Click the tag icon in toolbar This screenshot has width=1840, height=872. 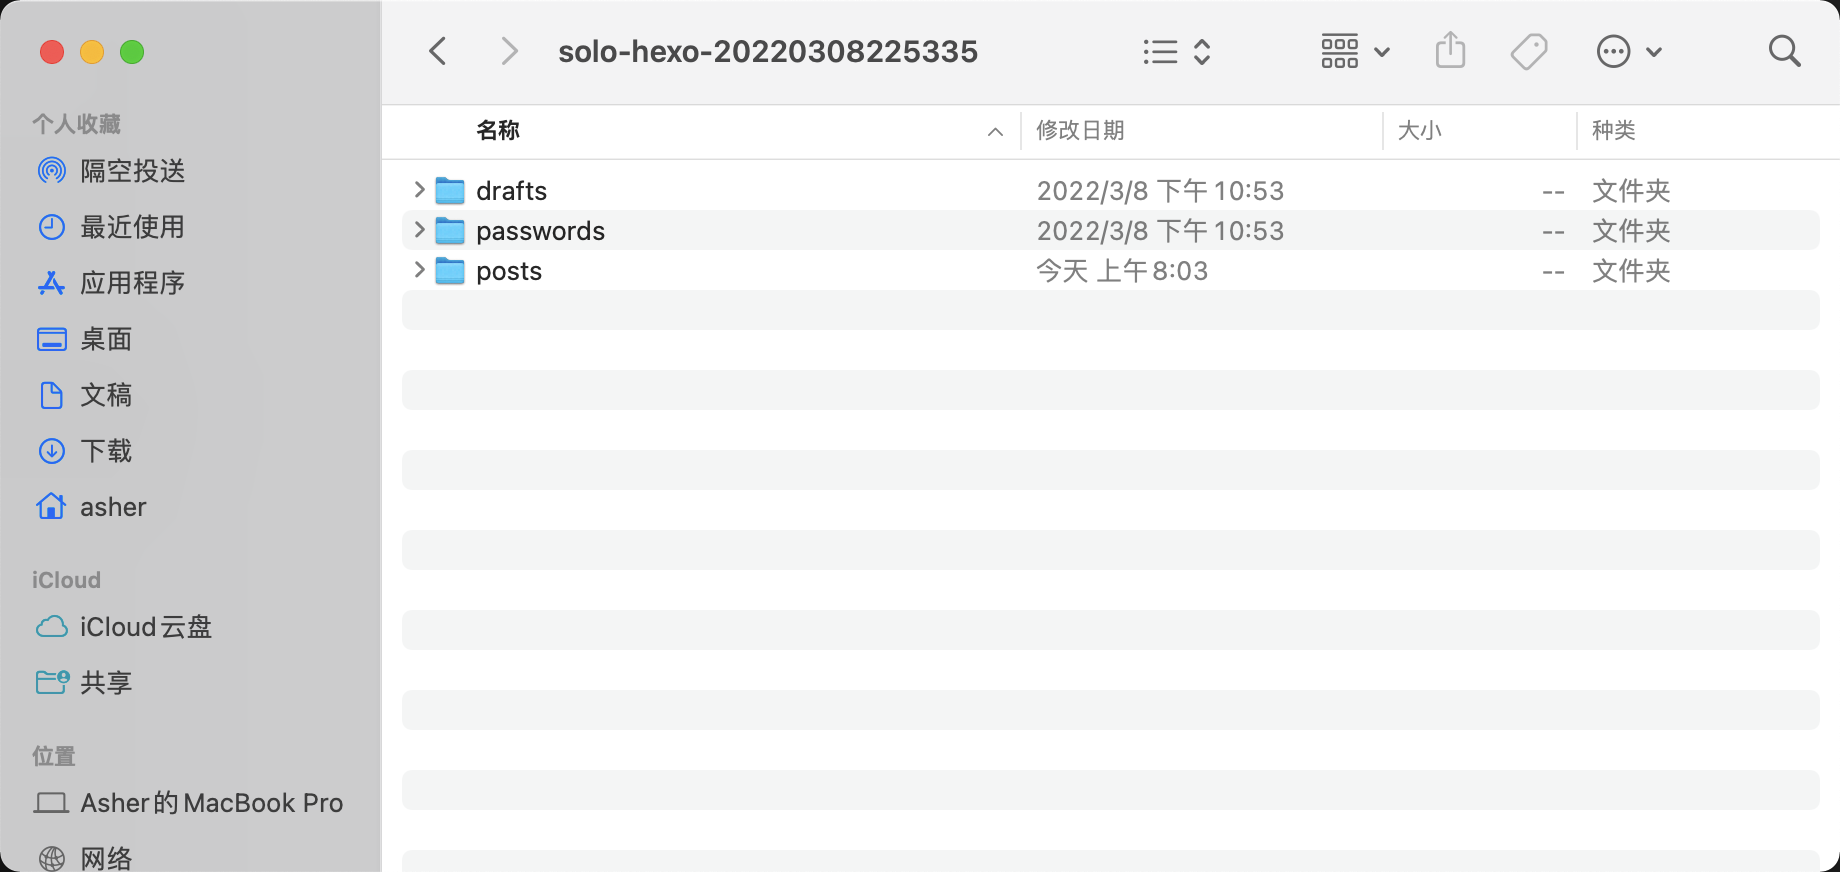pos(1528,51)
